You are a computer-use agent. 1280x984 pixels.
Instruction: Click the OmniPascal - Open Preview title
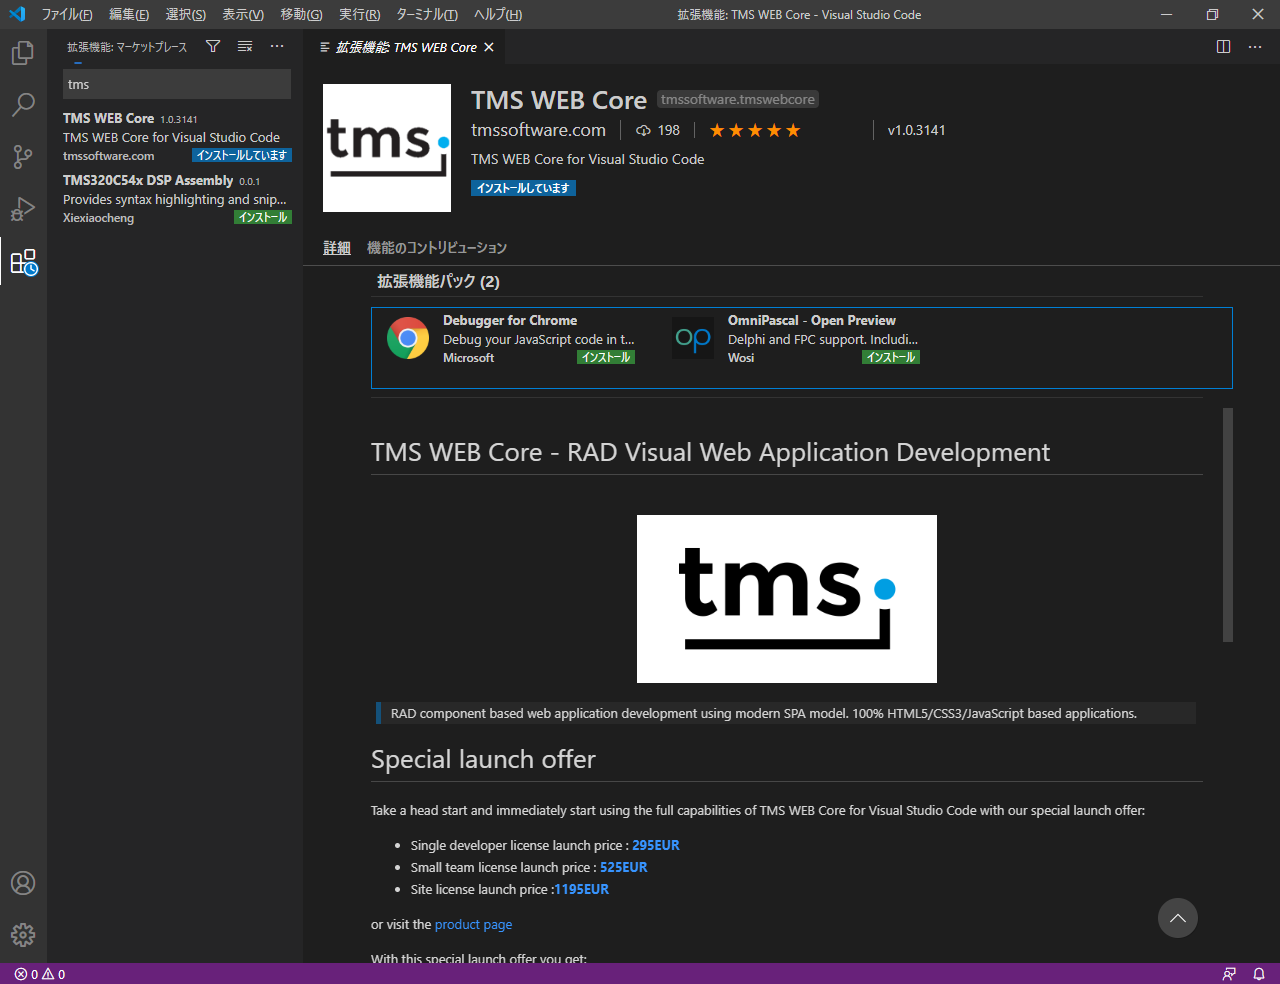coord(812,320)
